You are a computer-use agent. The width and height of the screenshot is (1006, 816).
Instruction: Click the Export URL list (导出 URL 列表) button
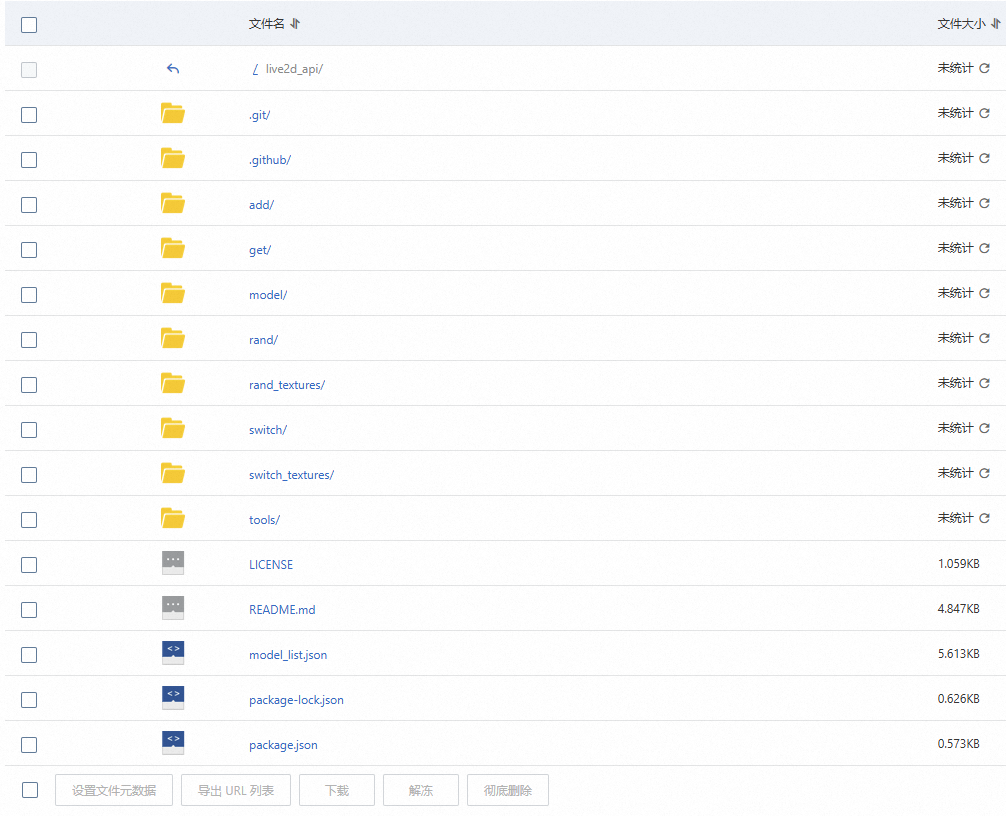click(x=243, y=790)
